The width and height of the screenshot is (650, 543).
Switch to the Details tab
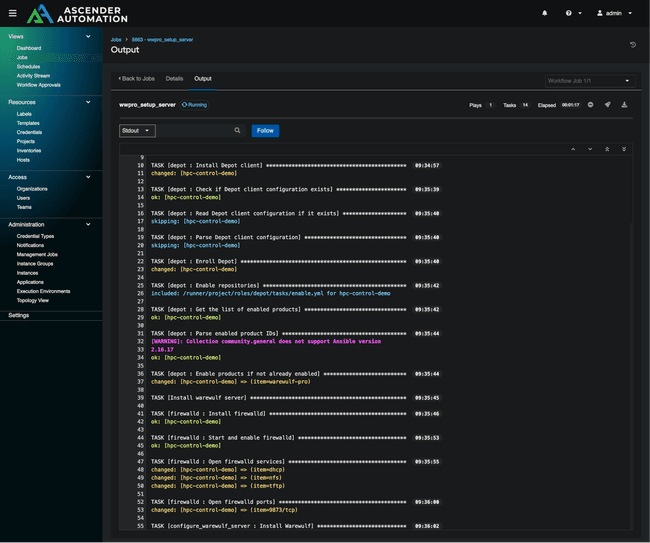(x=174, y=78)
